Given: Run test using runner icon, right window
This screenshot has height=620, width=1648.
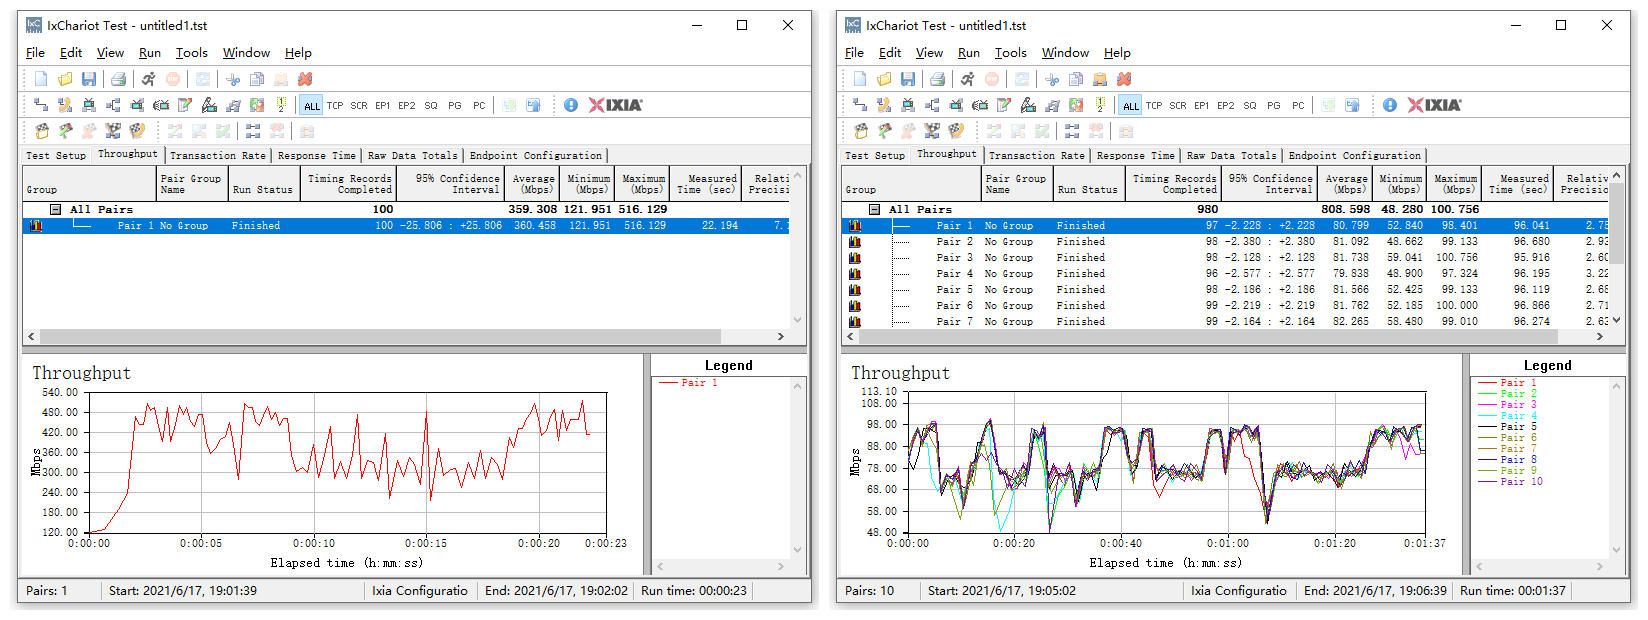Looking at the screenshot, I should click(x=967, y=79).
